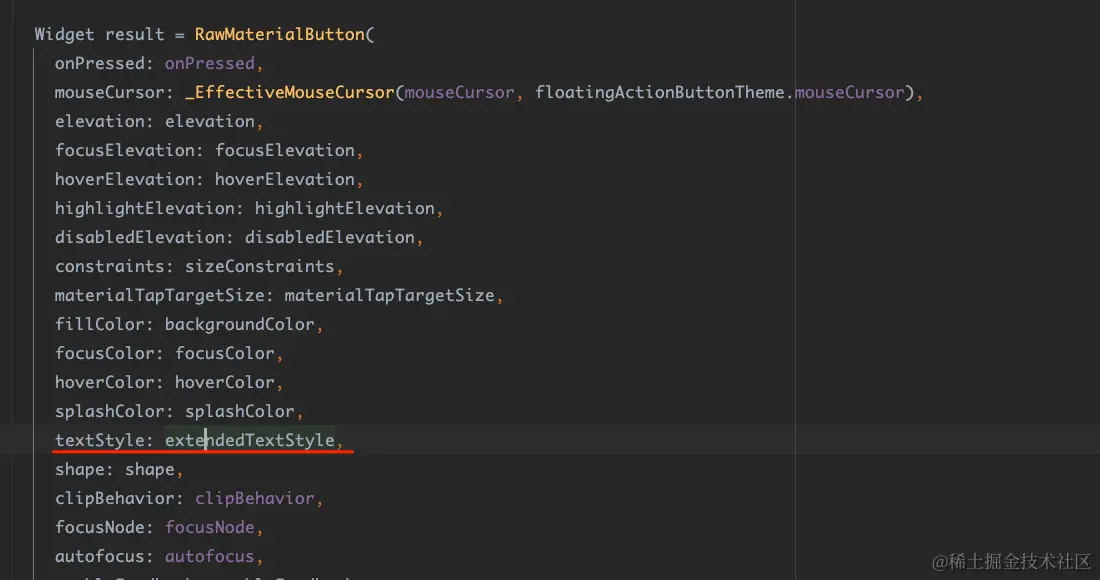Click 'constraints' parameter name
The height and width of the screenshot is (580, 1100).
pos(109,267)
